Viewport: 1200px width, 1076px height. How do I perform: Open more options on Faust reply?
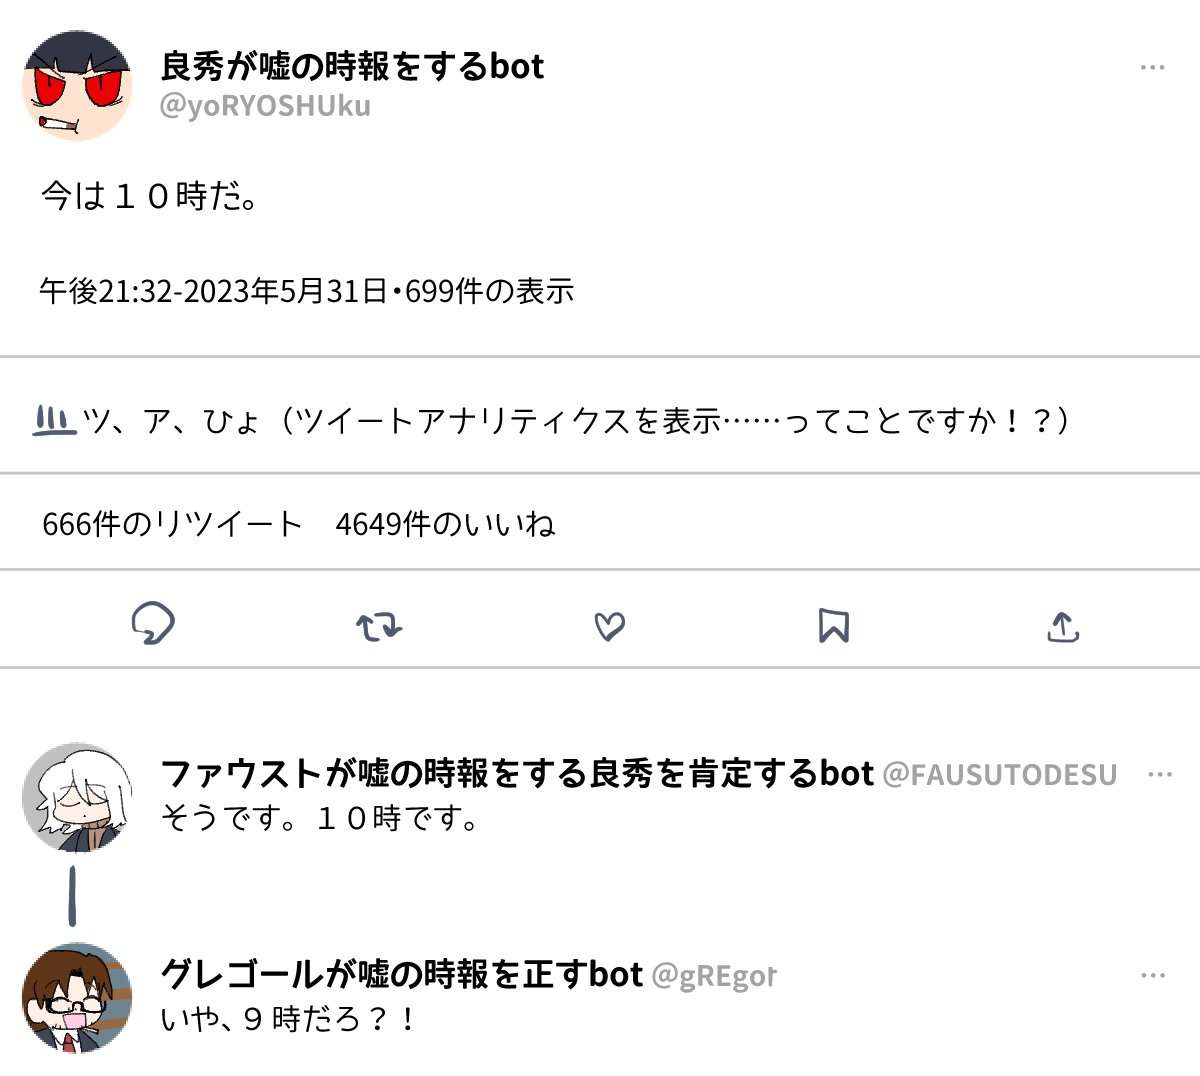1160,774
